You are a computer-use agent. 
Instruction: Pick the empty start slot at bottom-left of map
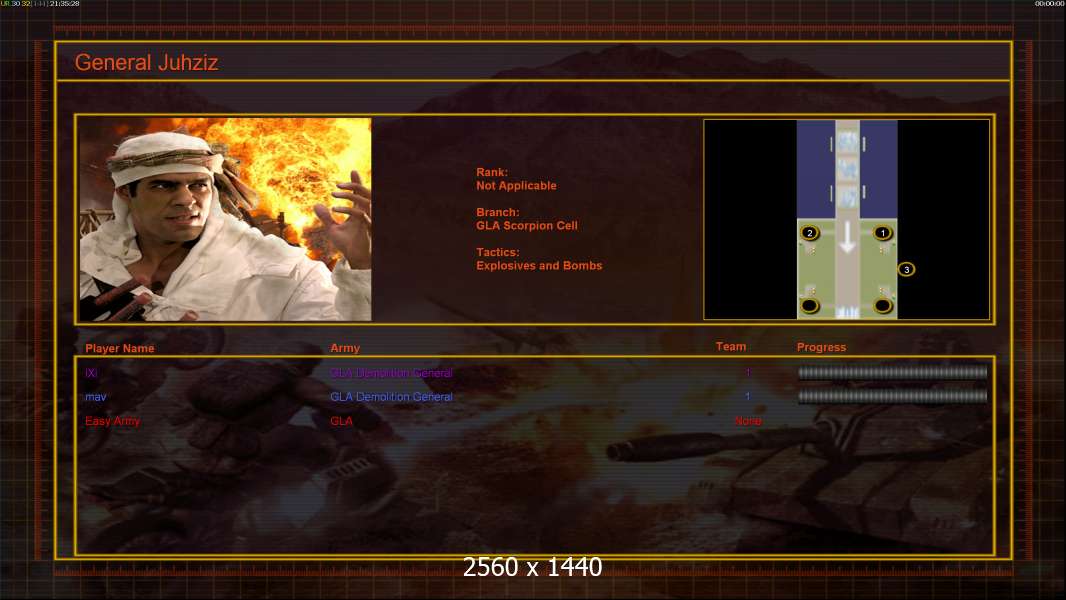tap(809, 306)
